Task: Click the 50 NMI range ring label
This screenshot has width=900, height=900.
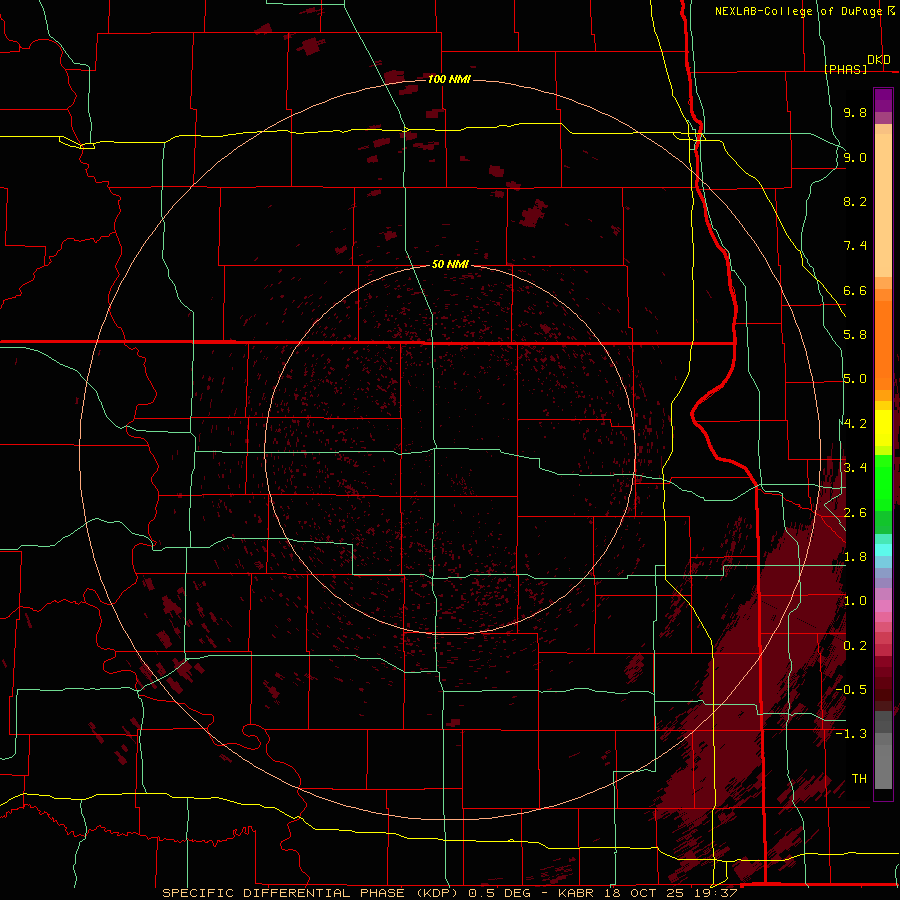Action: click(450, 264)
